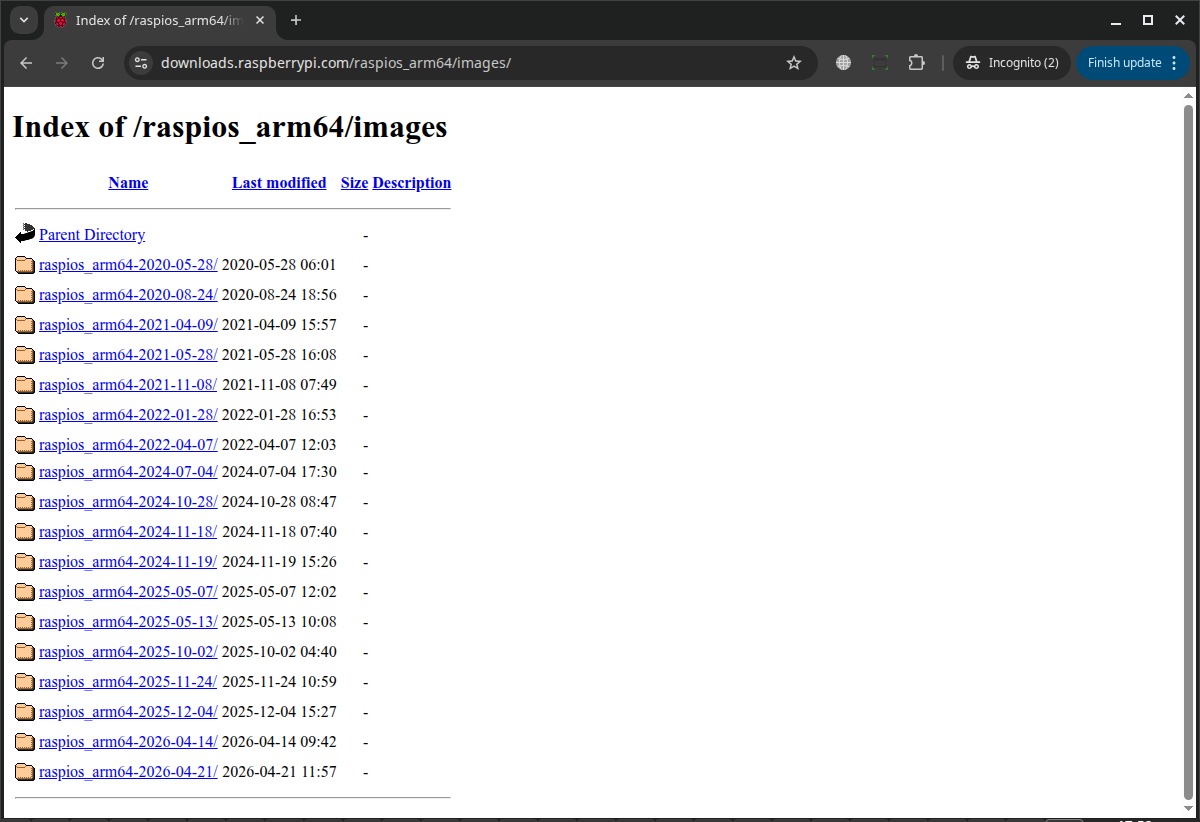
Task: Go to Parent Directory link
Action: 92,235
